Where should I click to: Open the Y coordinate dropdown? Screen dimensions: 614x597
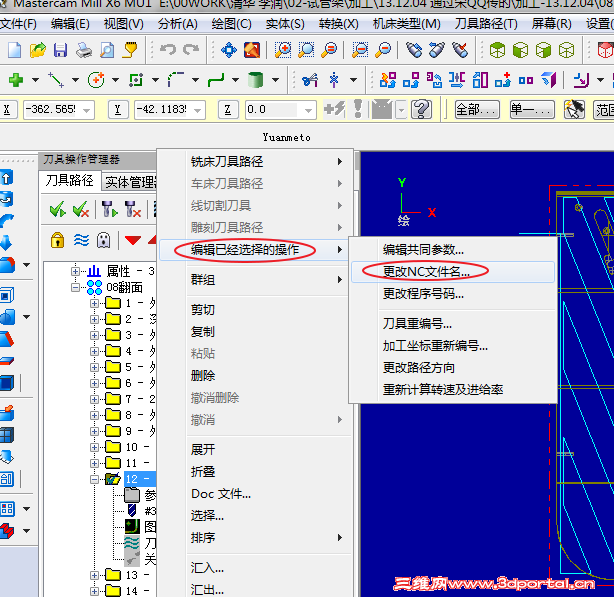coord(198,110)
